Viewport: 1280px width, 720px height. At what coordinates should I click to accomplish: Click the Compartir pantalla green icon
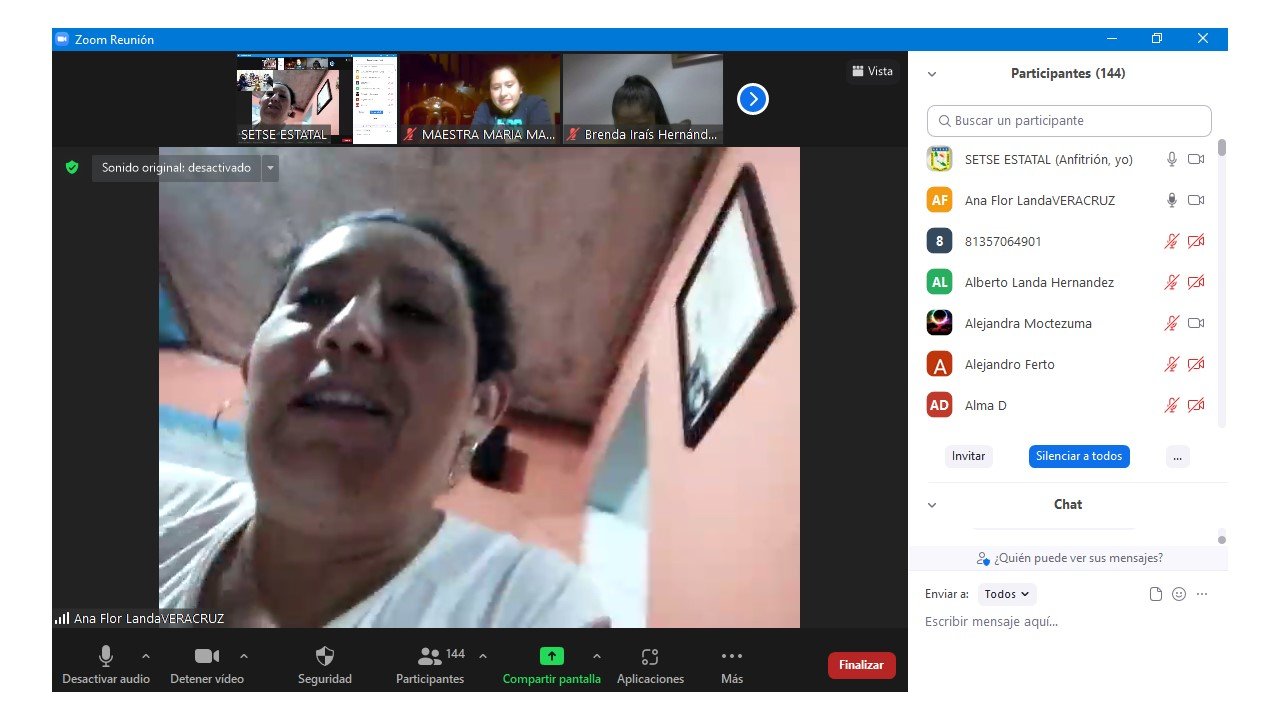click(x=552, y=657)
